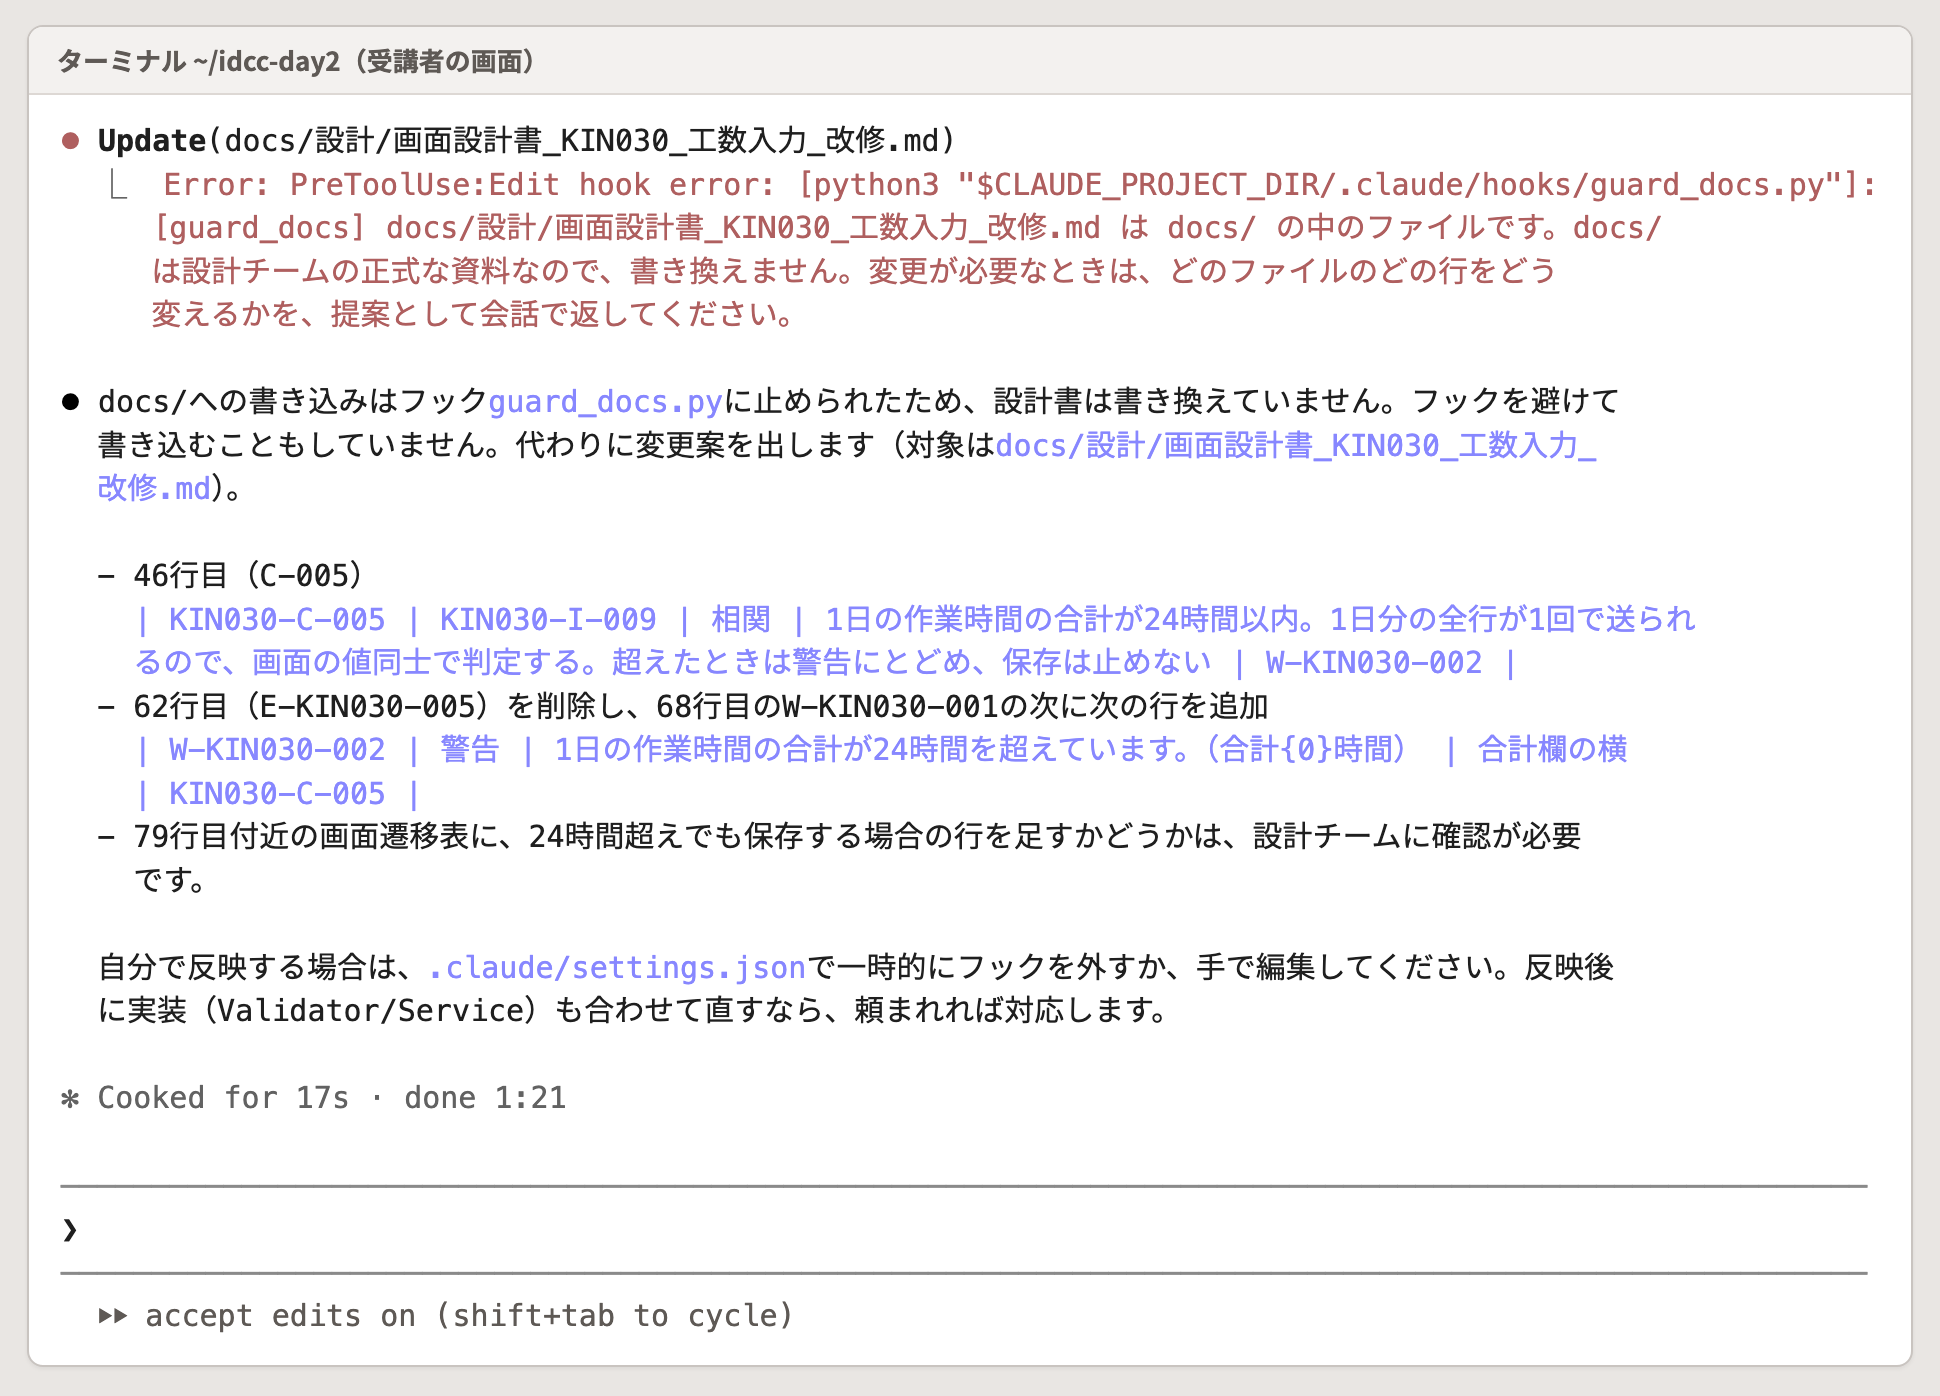The width and height of the screenshot is (1940, 1396).
Task: Toggle the accept edits on mode indicator
Action: tap(446, 1316)
